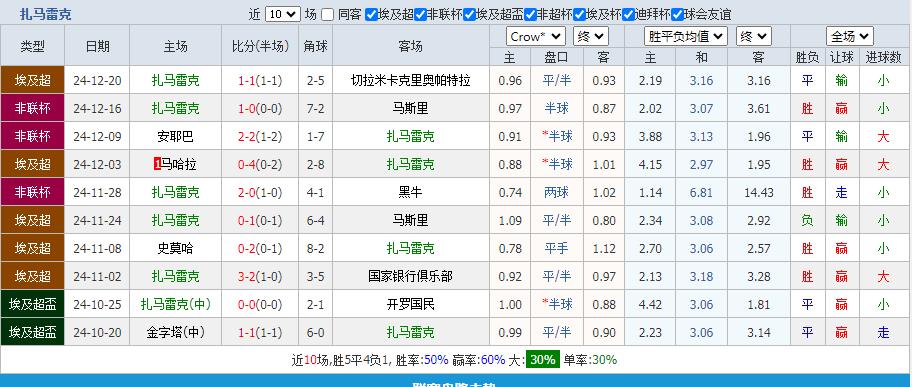
Task: Click the 日期 column header
Action: click(97, 47)
